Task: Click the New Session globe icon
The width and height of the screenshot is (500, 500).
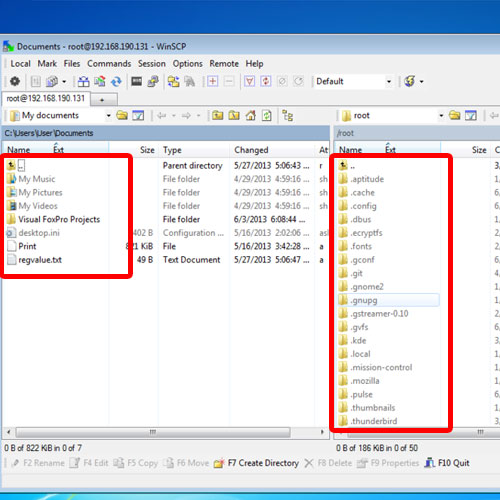Action: tap(410, 81)
